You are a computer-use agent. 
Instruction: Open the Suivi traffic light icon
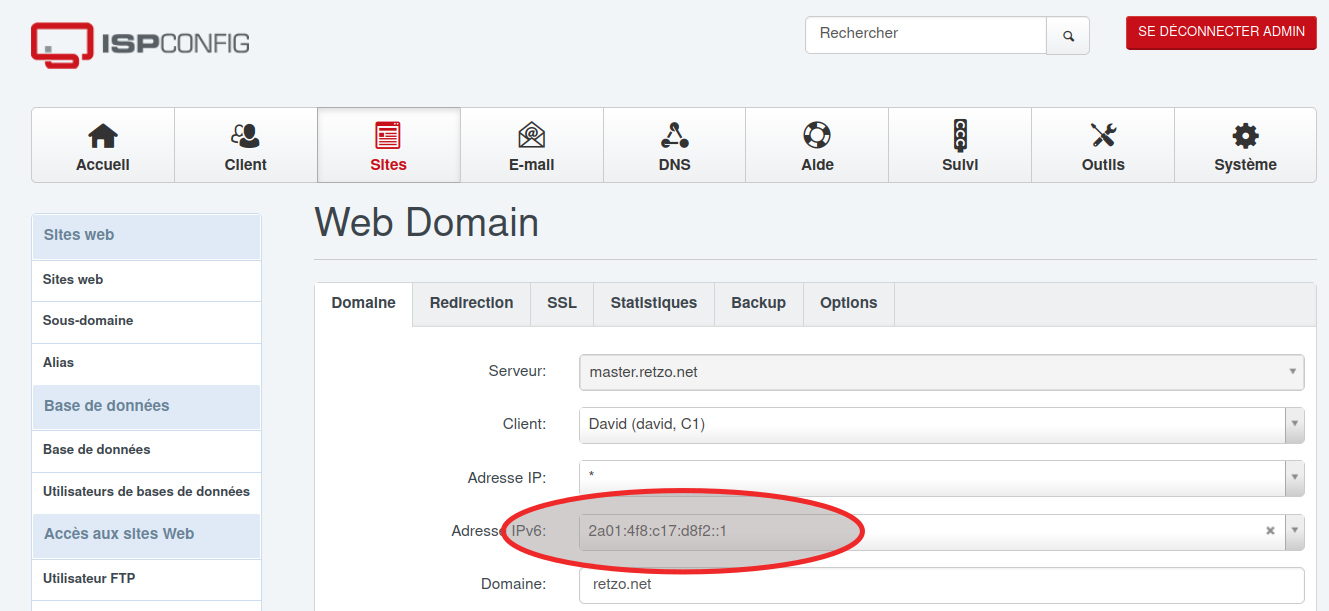coord(960,136)
